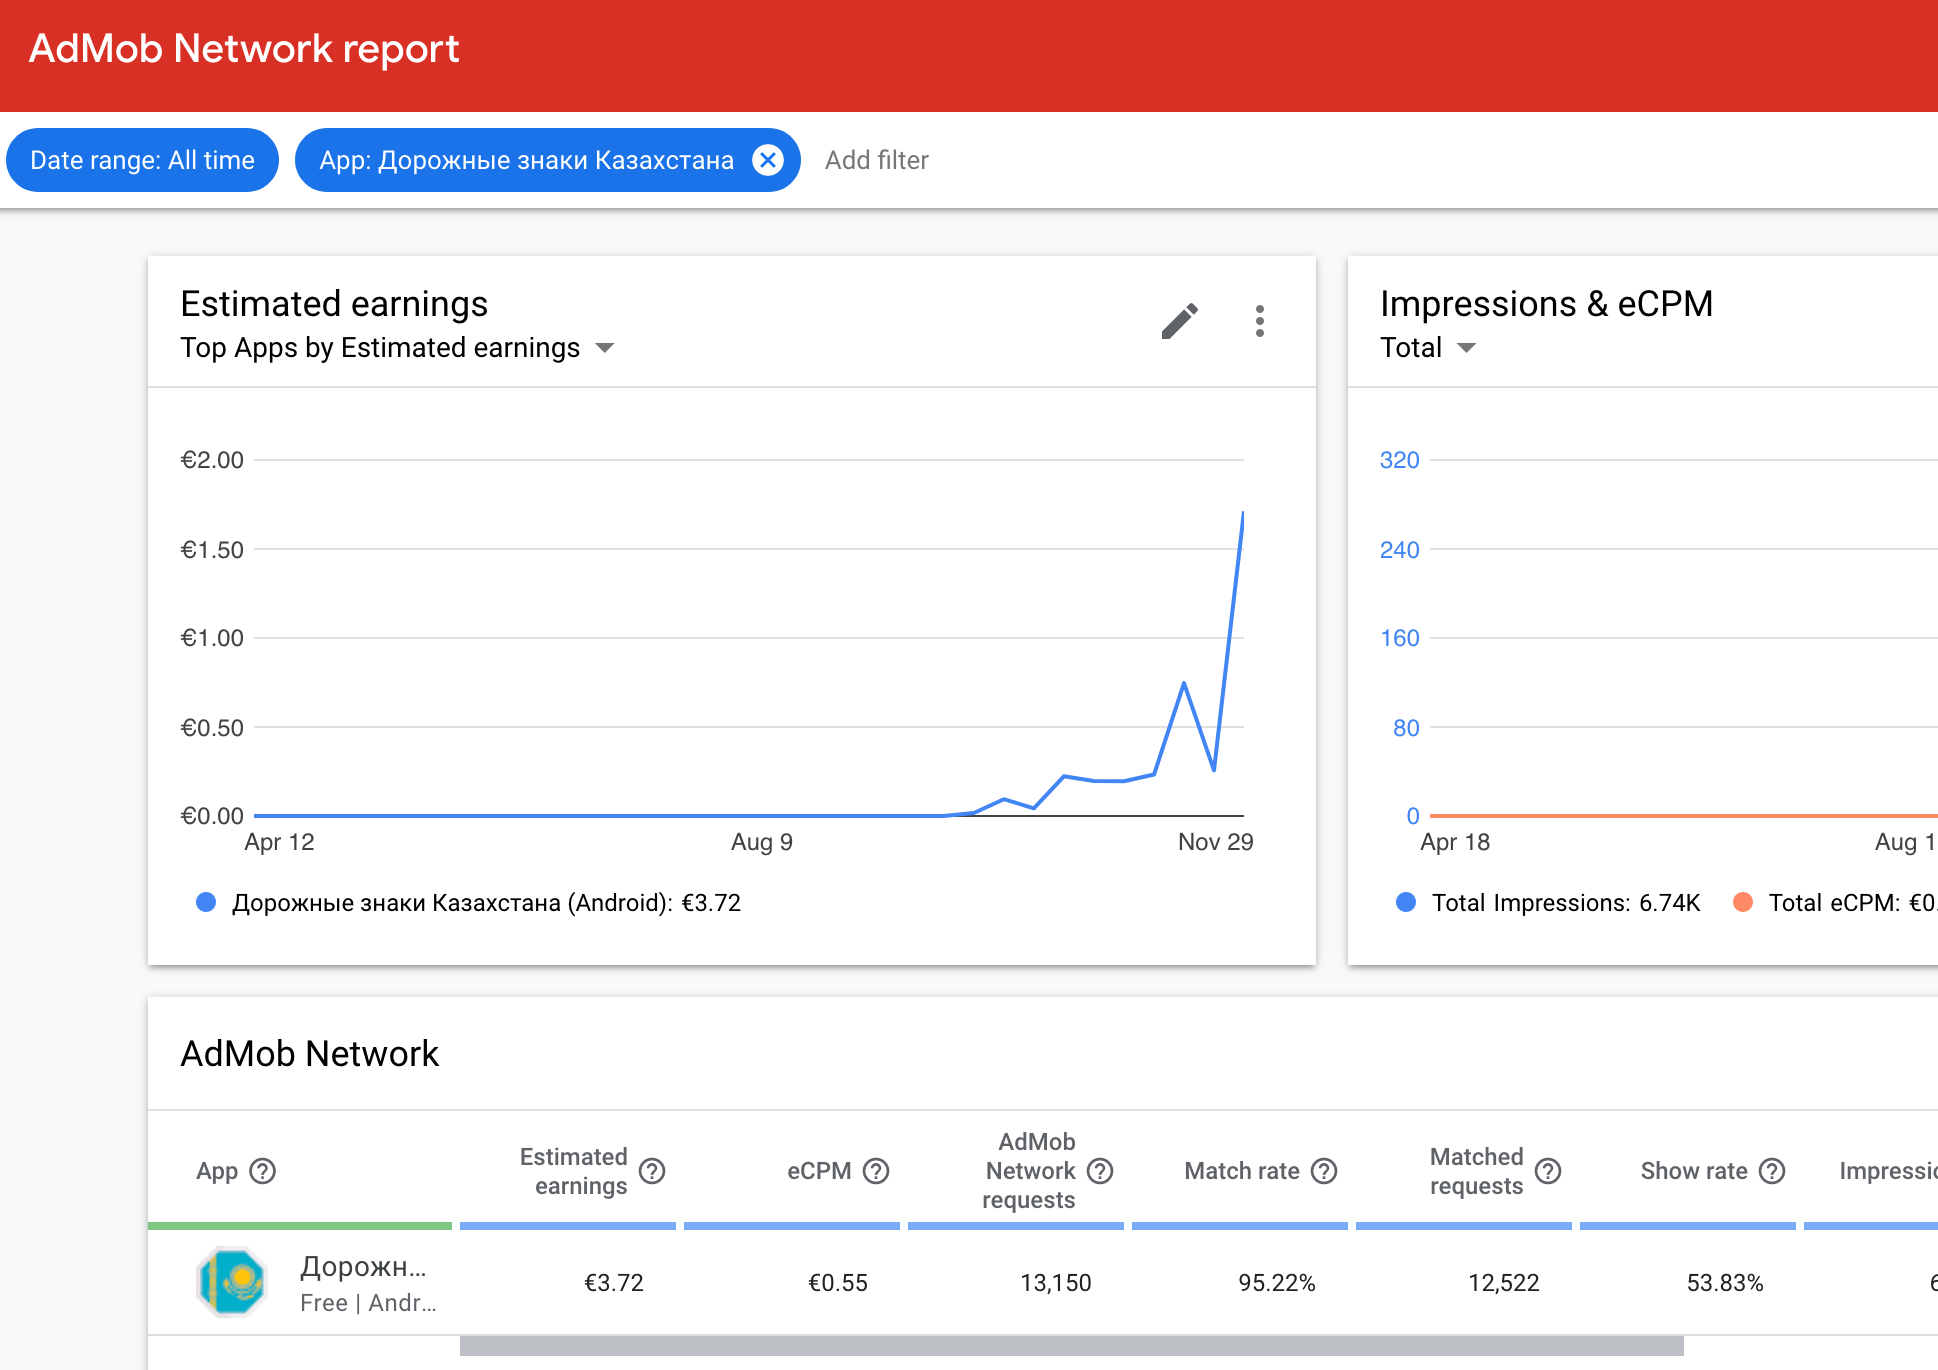Click the help icon next to Show rate

(x=1772, y=1171)
